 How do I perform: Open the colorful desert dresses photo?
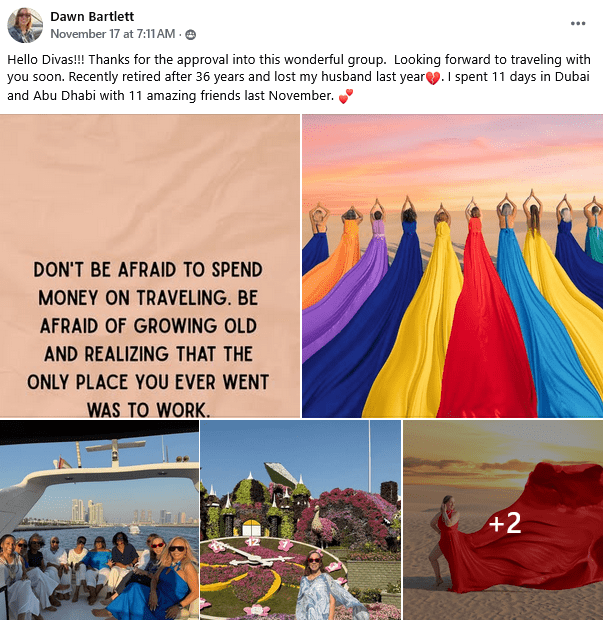[x=452, y=266]
